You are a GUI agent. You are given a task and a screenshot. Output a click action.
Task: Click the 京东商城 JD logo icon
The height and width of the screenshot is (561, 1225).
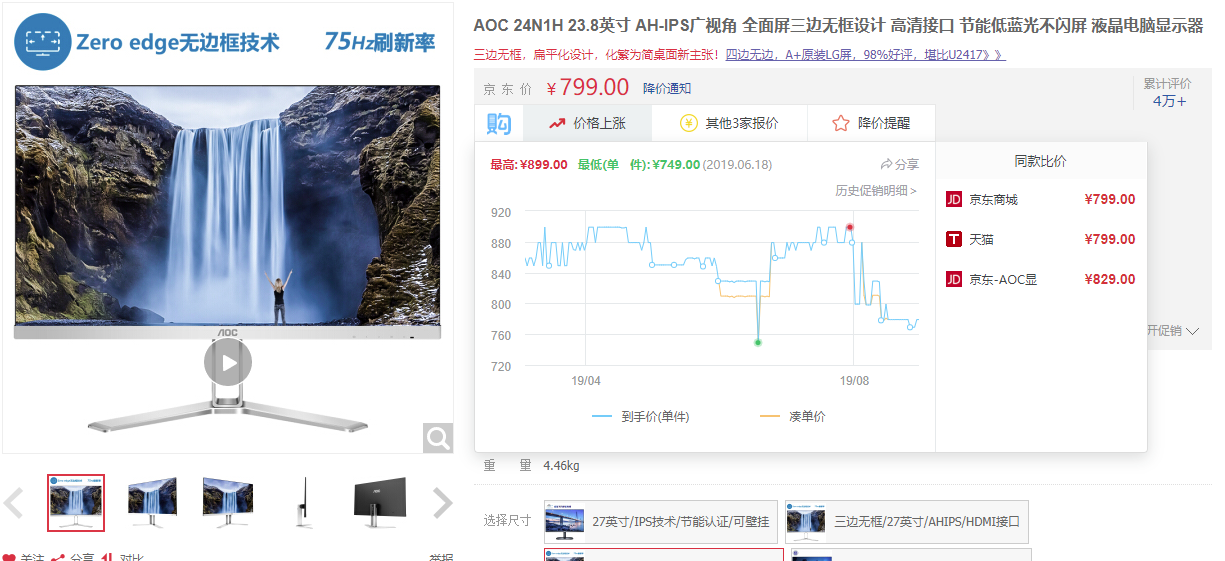(x=954, y=199)
